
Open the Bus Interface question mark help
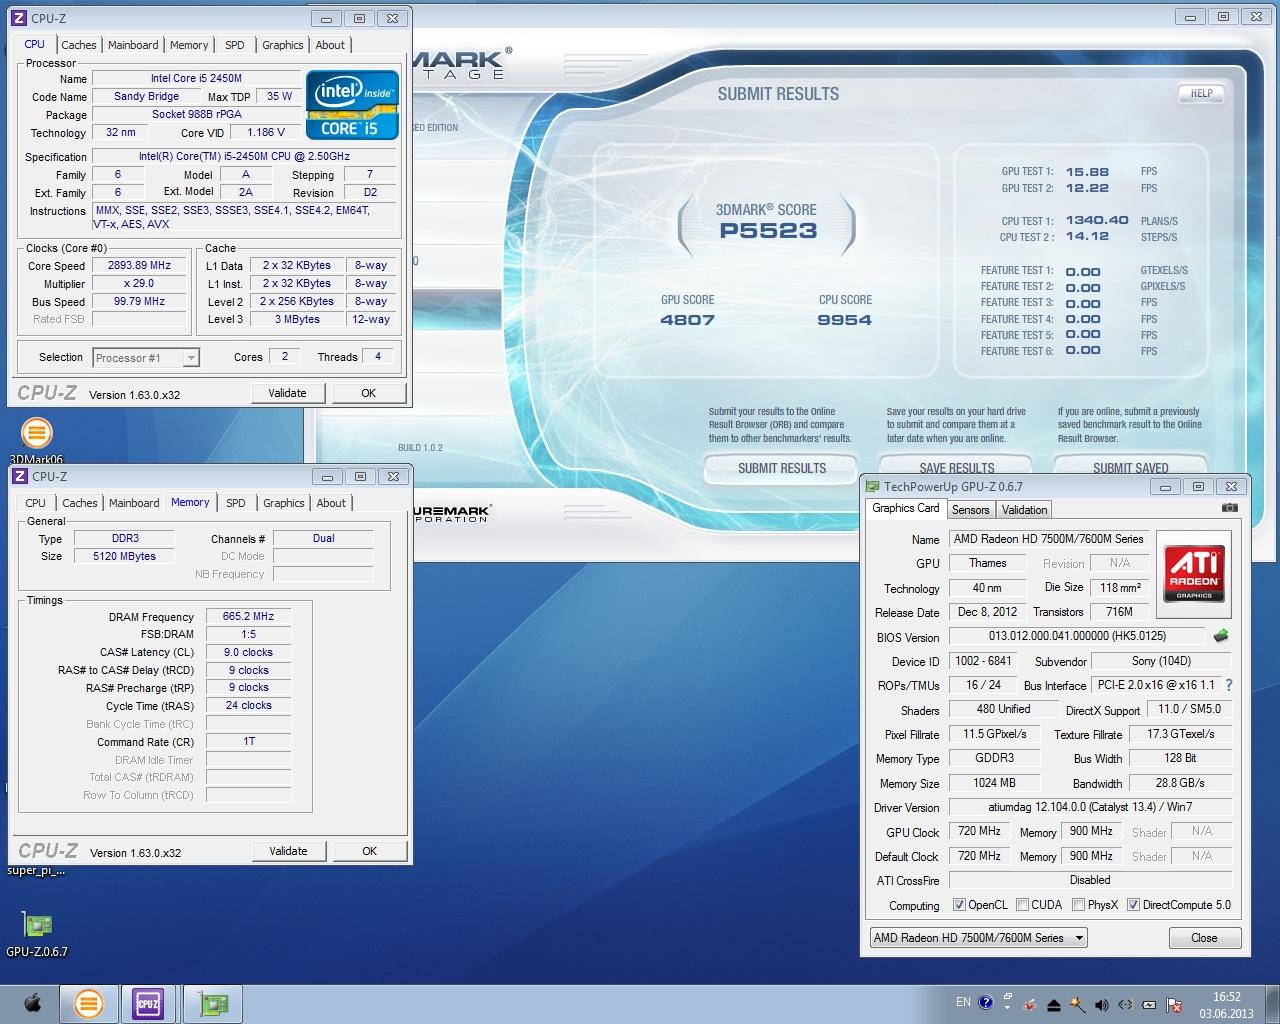pyautogui.click(x=1229, y=685)
